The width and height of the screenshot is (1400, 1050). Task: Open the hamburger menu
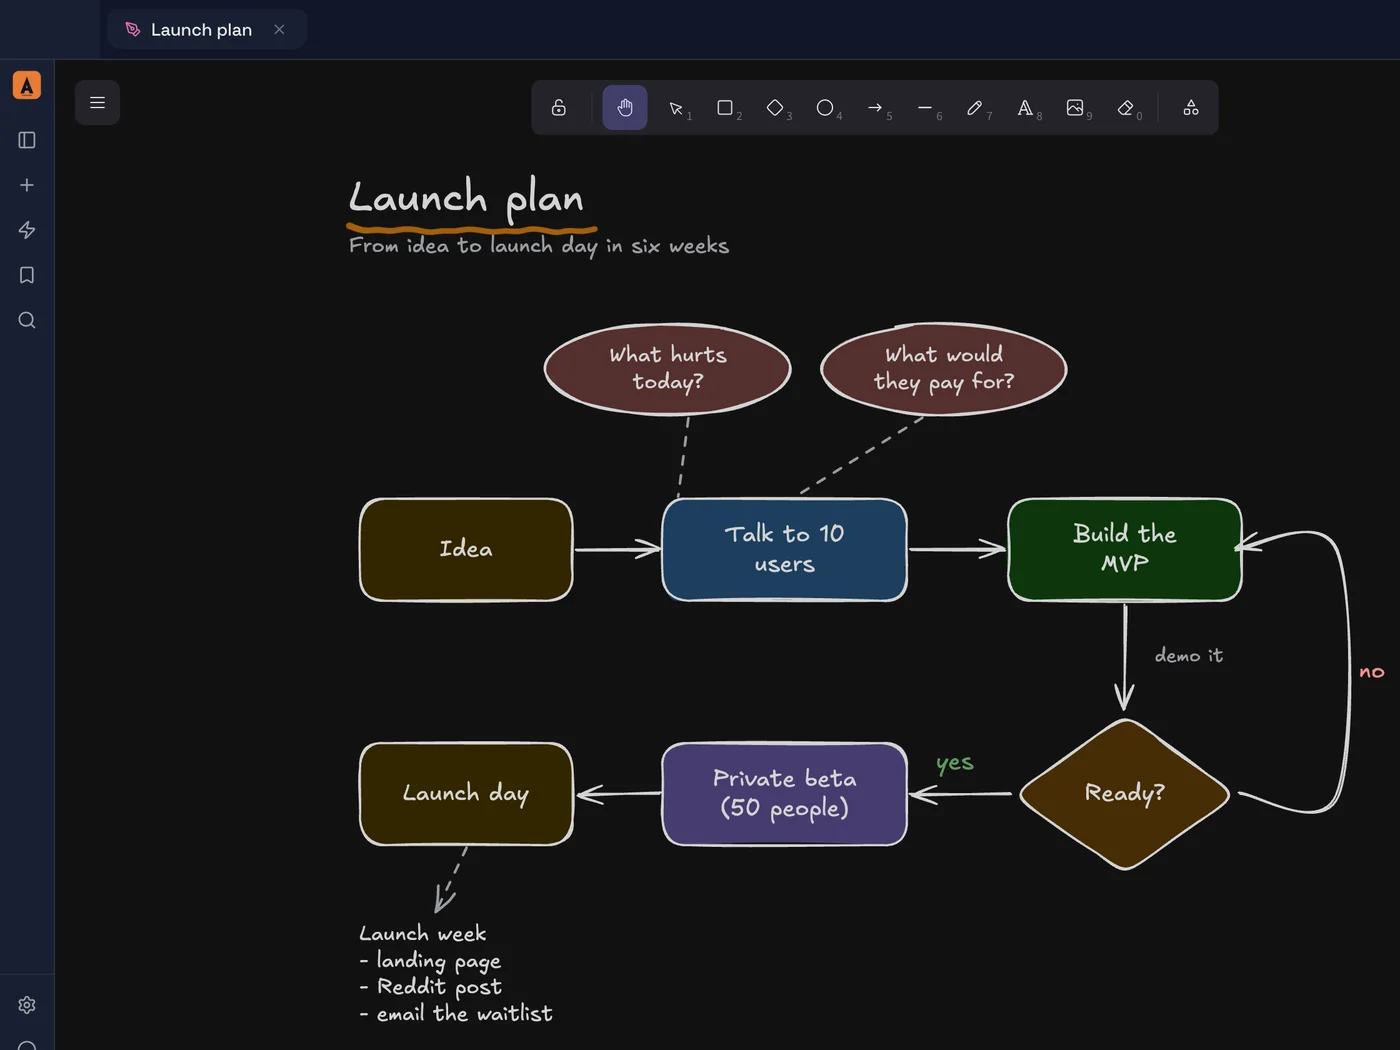tap(97, 103)
